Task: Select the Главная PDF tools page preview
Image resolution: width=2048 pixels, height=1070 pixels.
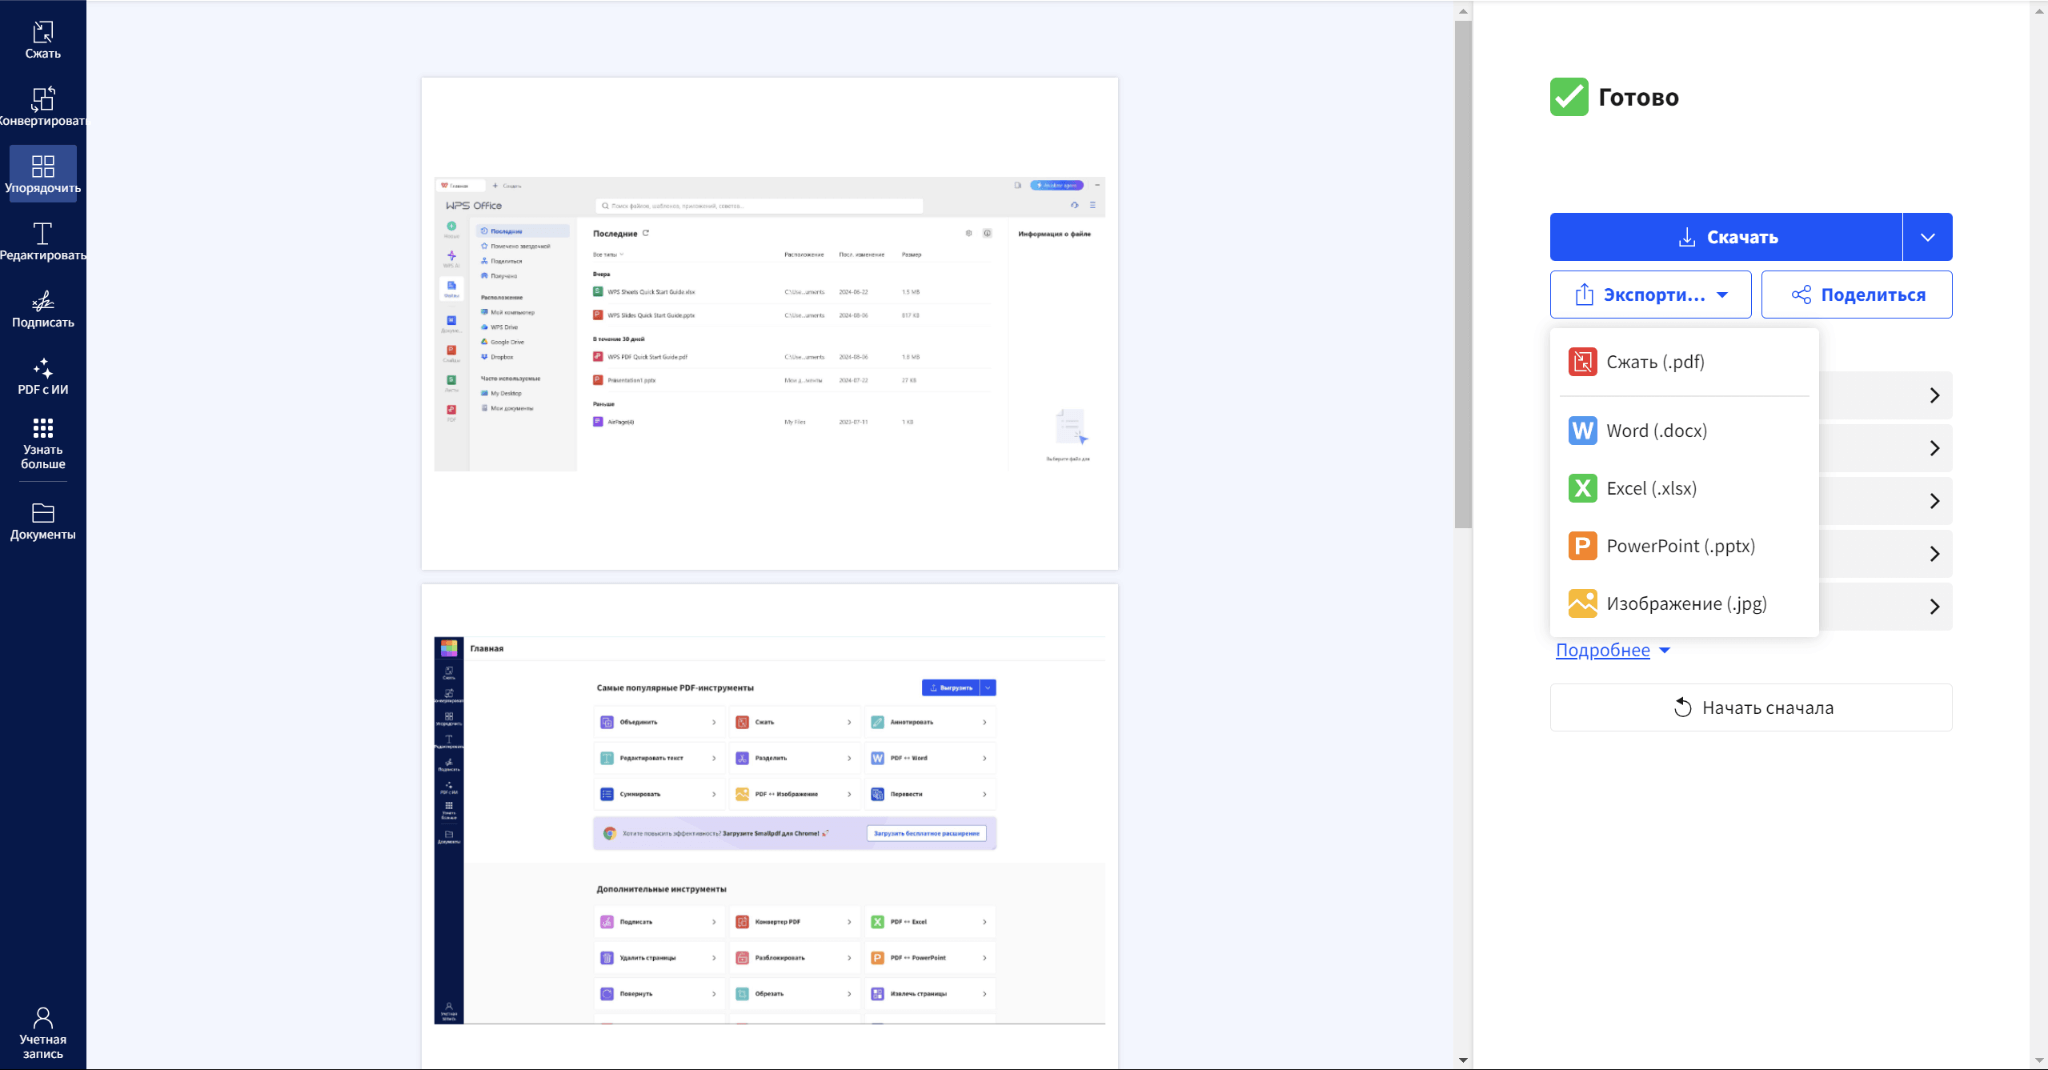Action: point(770,827)
